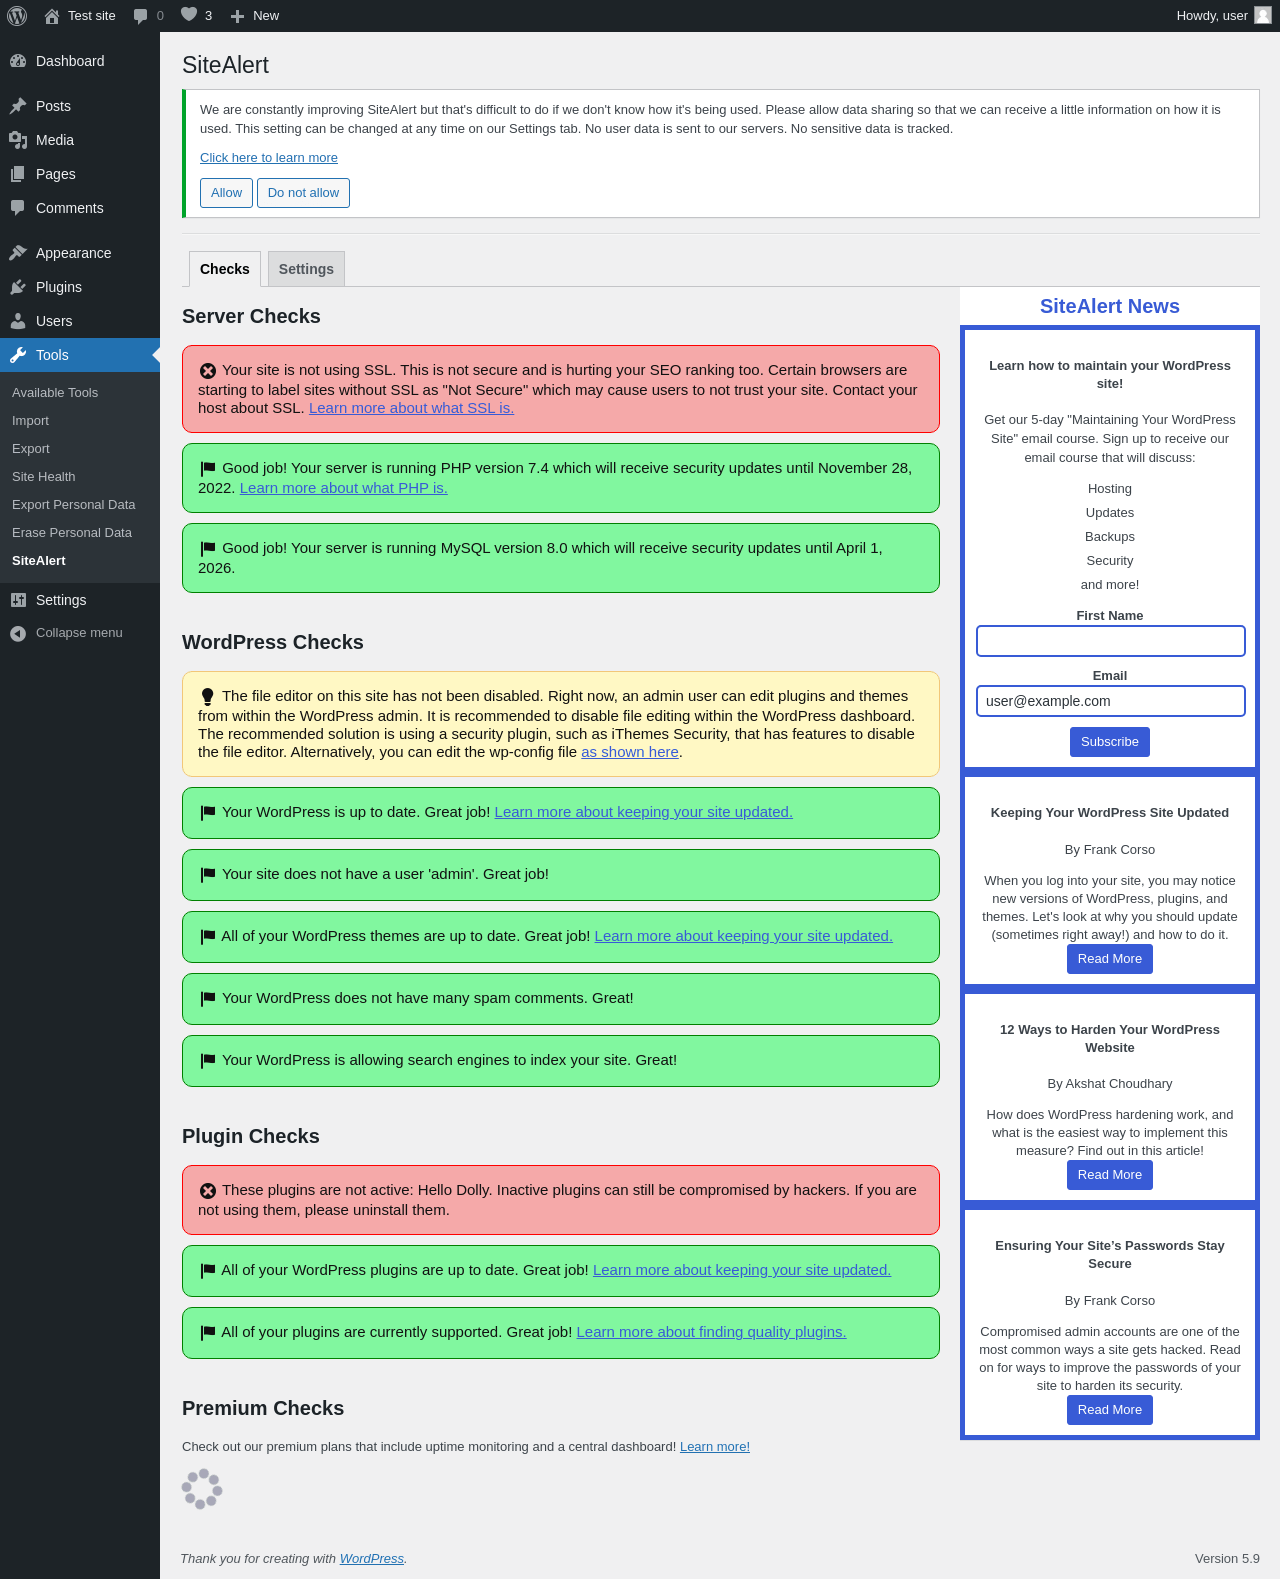Click the Plugins plug icon
Image resolution: width=1280 pixels, height=1579 pixels.
18,287
